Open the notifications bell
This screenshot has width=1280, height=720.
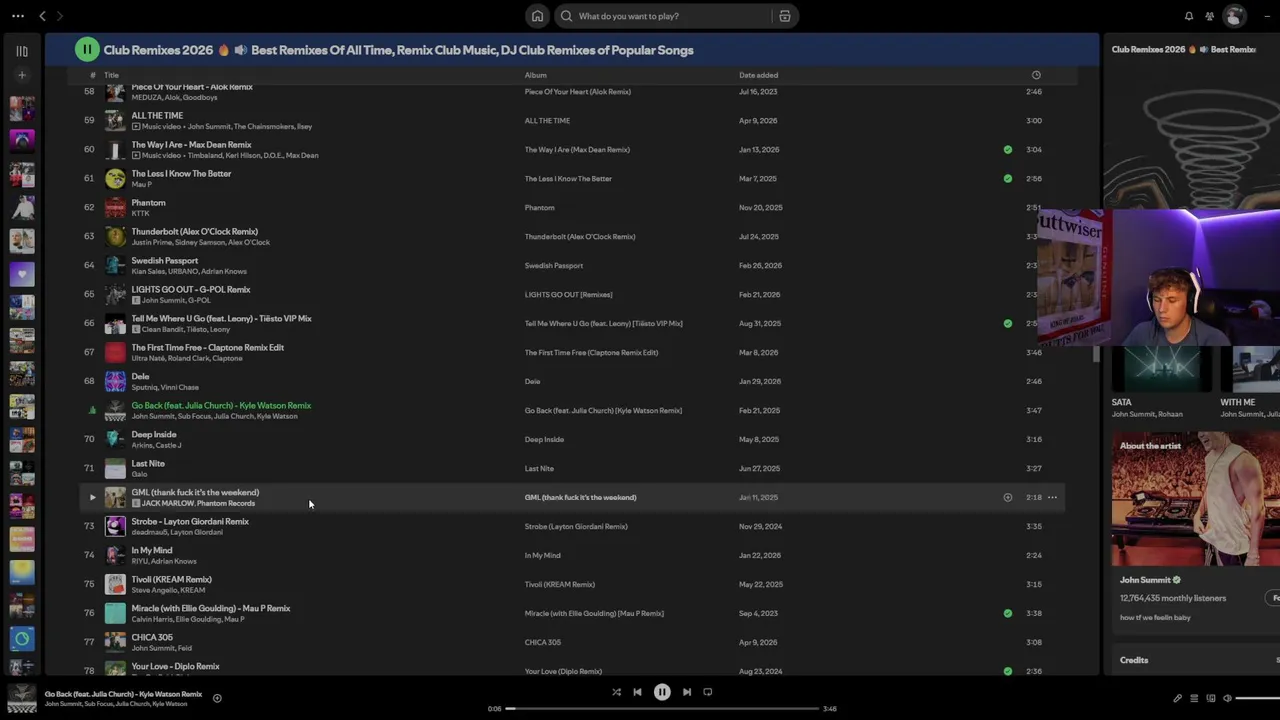tap(1189, 16)
